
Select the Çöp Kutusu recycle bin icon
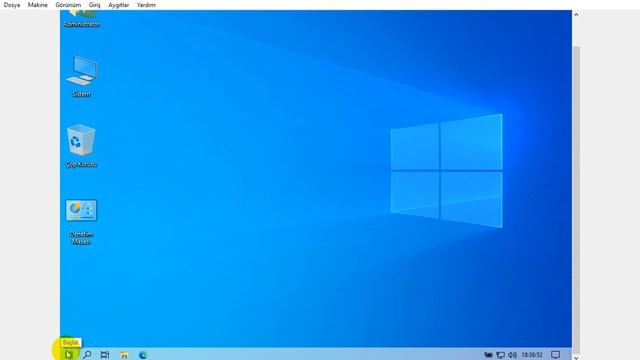click(81, 146)
